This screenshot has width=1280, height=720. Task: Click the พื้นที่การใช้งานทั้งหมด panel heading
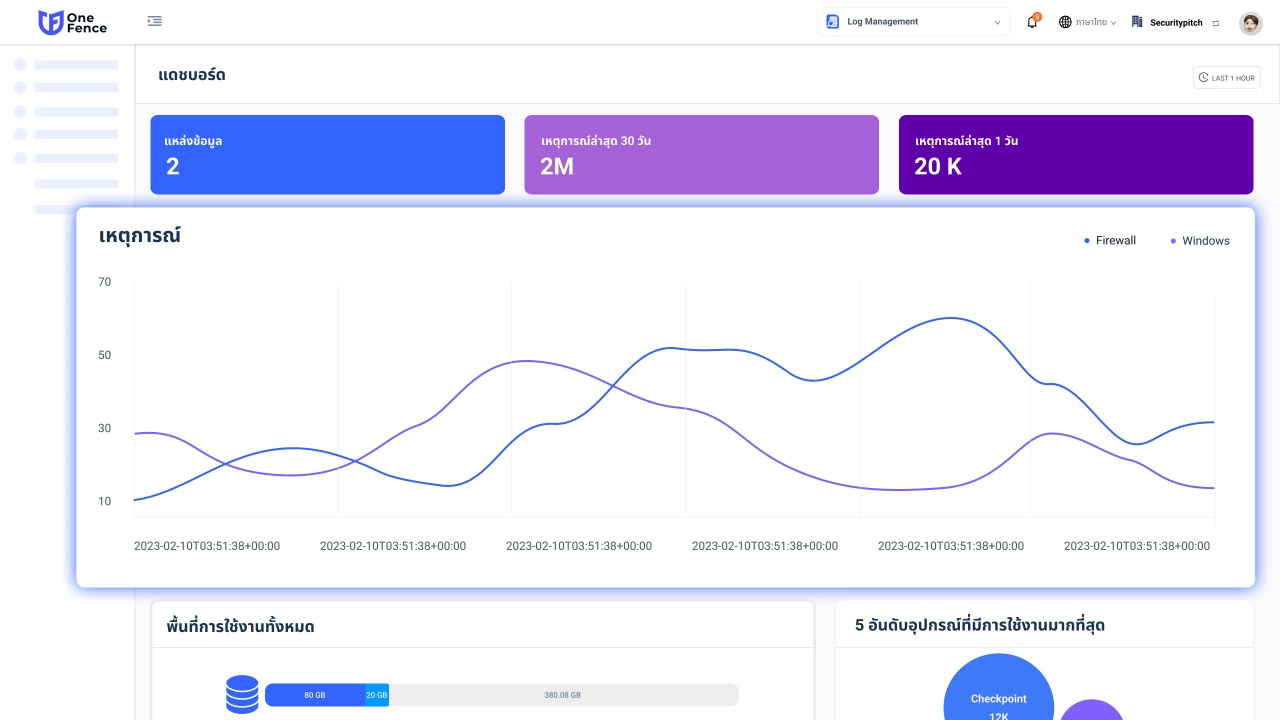241,627
